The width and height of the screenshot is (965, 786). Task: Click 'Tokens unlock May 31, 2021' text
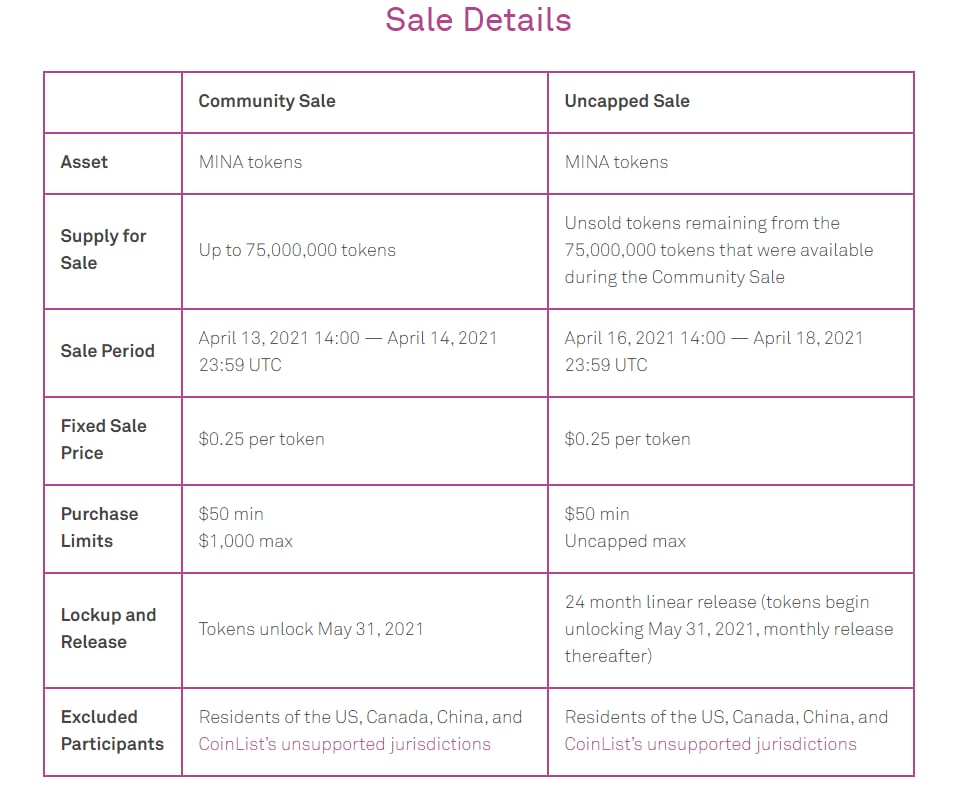click(x=311, y=629)
